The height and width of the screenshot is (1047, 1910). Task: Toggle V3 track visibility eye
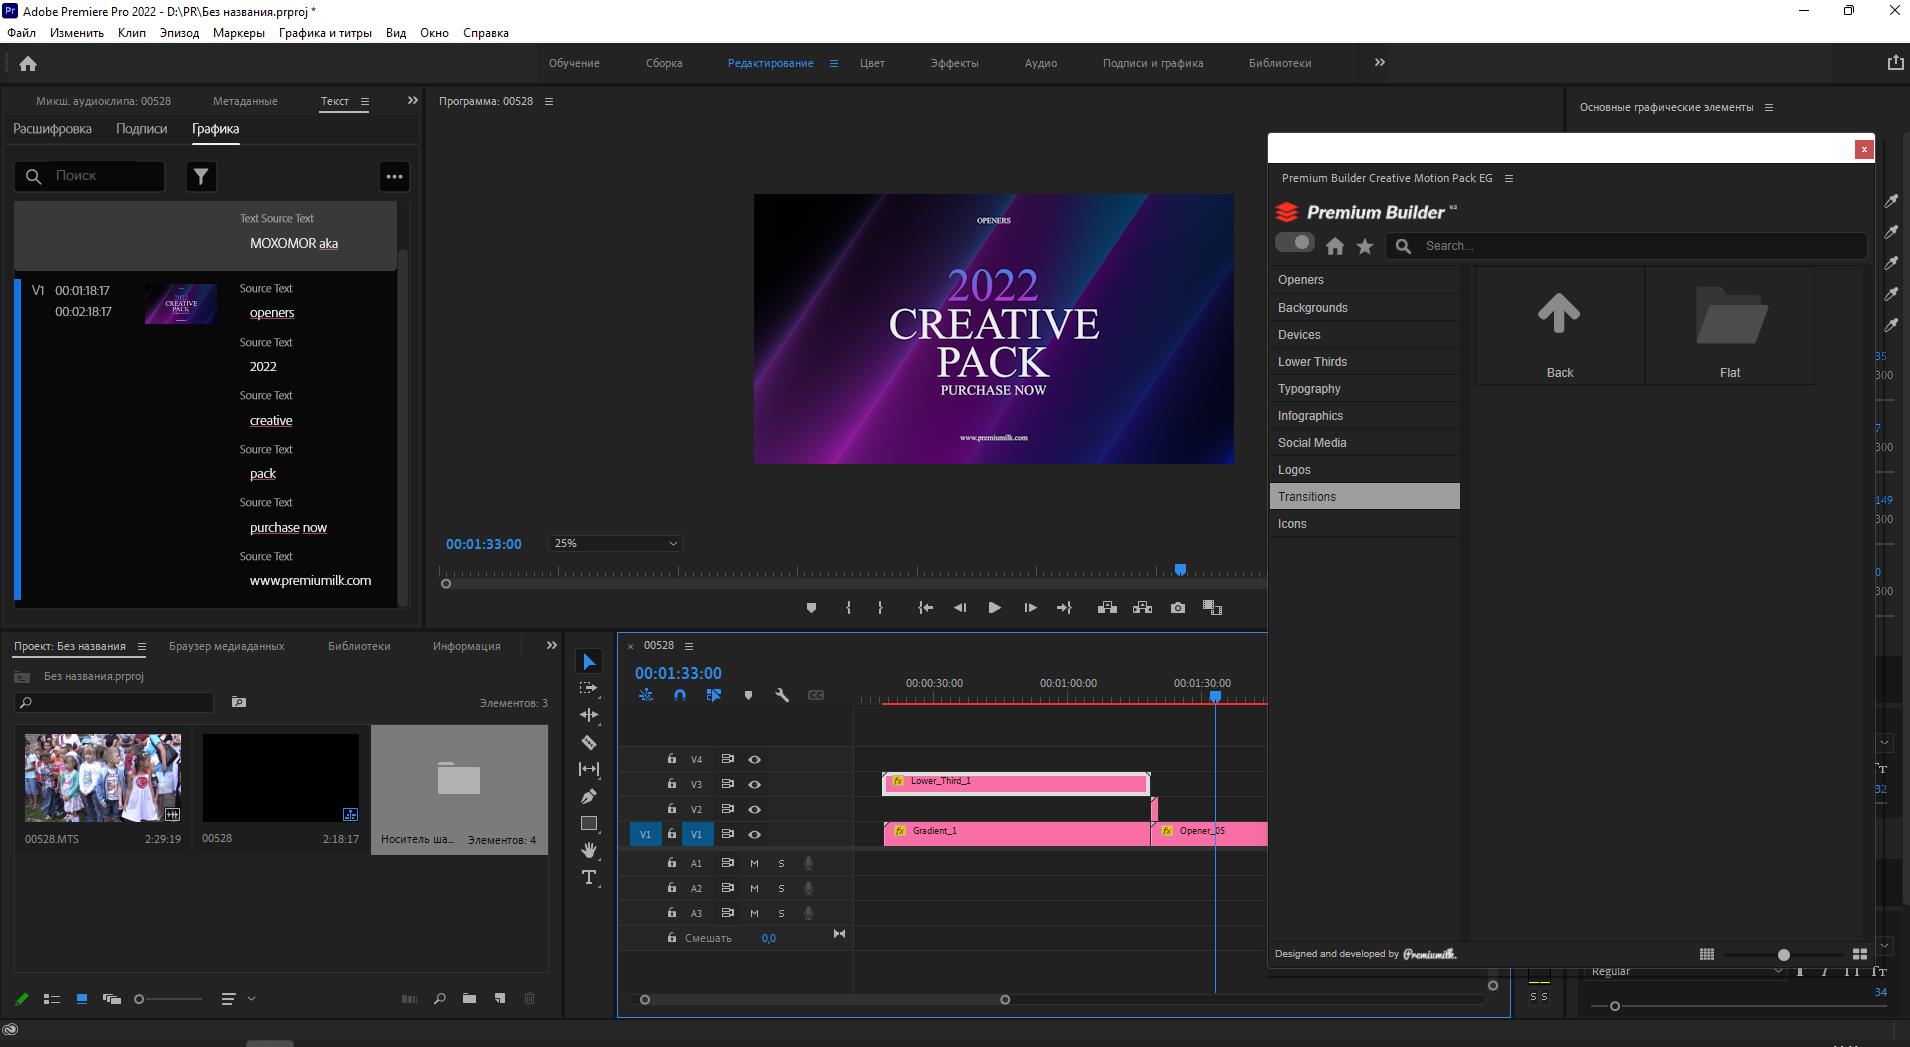755,784
